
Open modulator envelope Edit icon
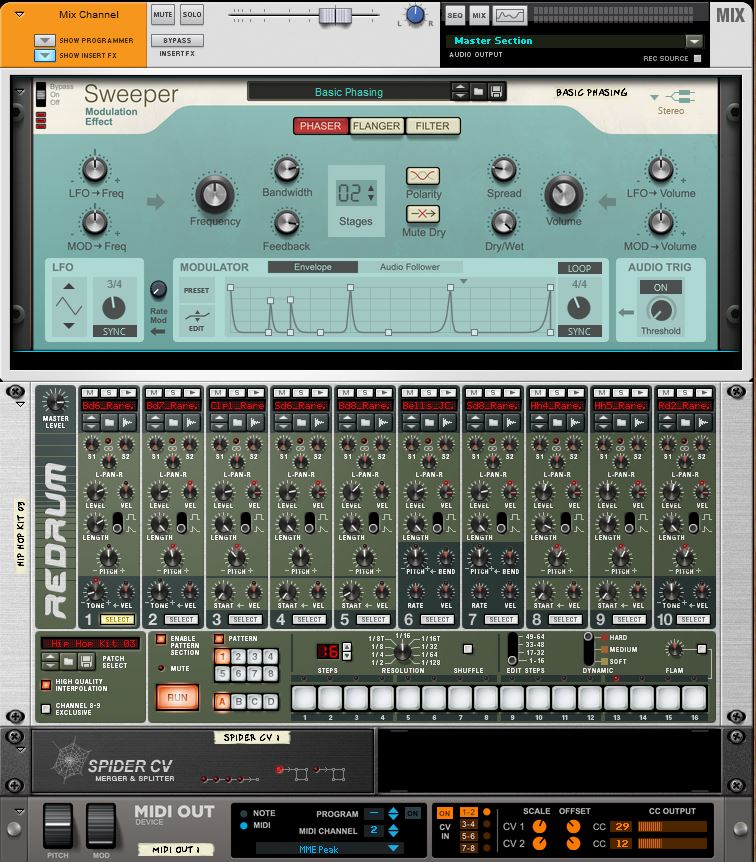tap(196, 320)
